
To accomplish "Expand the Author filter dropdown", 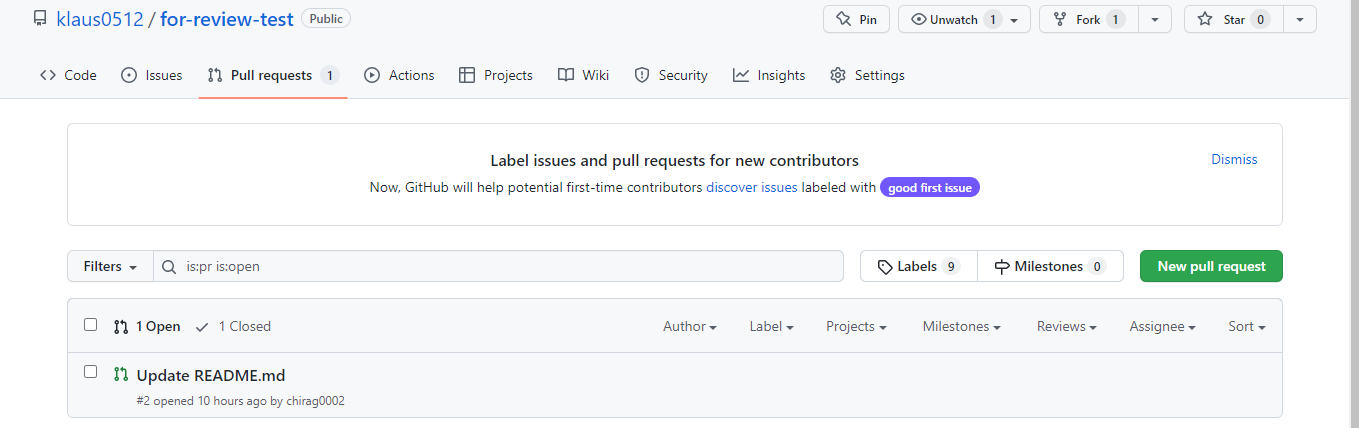I will click(690, 326).
